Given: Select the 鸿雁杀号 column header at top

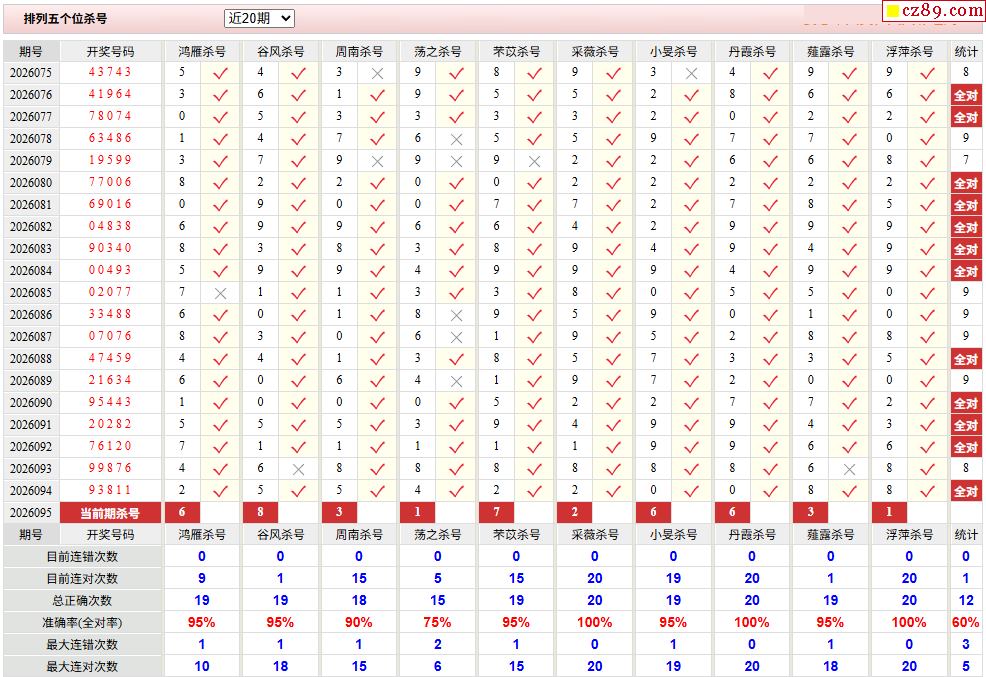Looking at the screenshot, I should pos(202,51).
